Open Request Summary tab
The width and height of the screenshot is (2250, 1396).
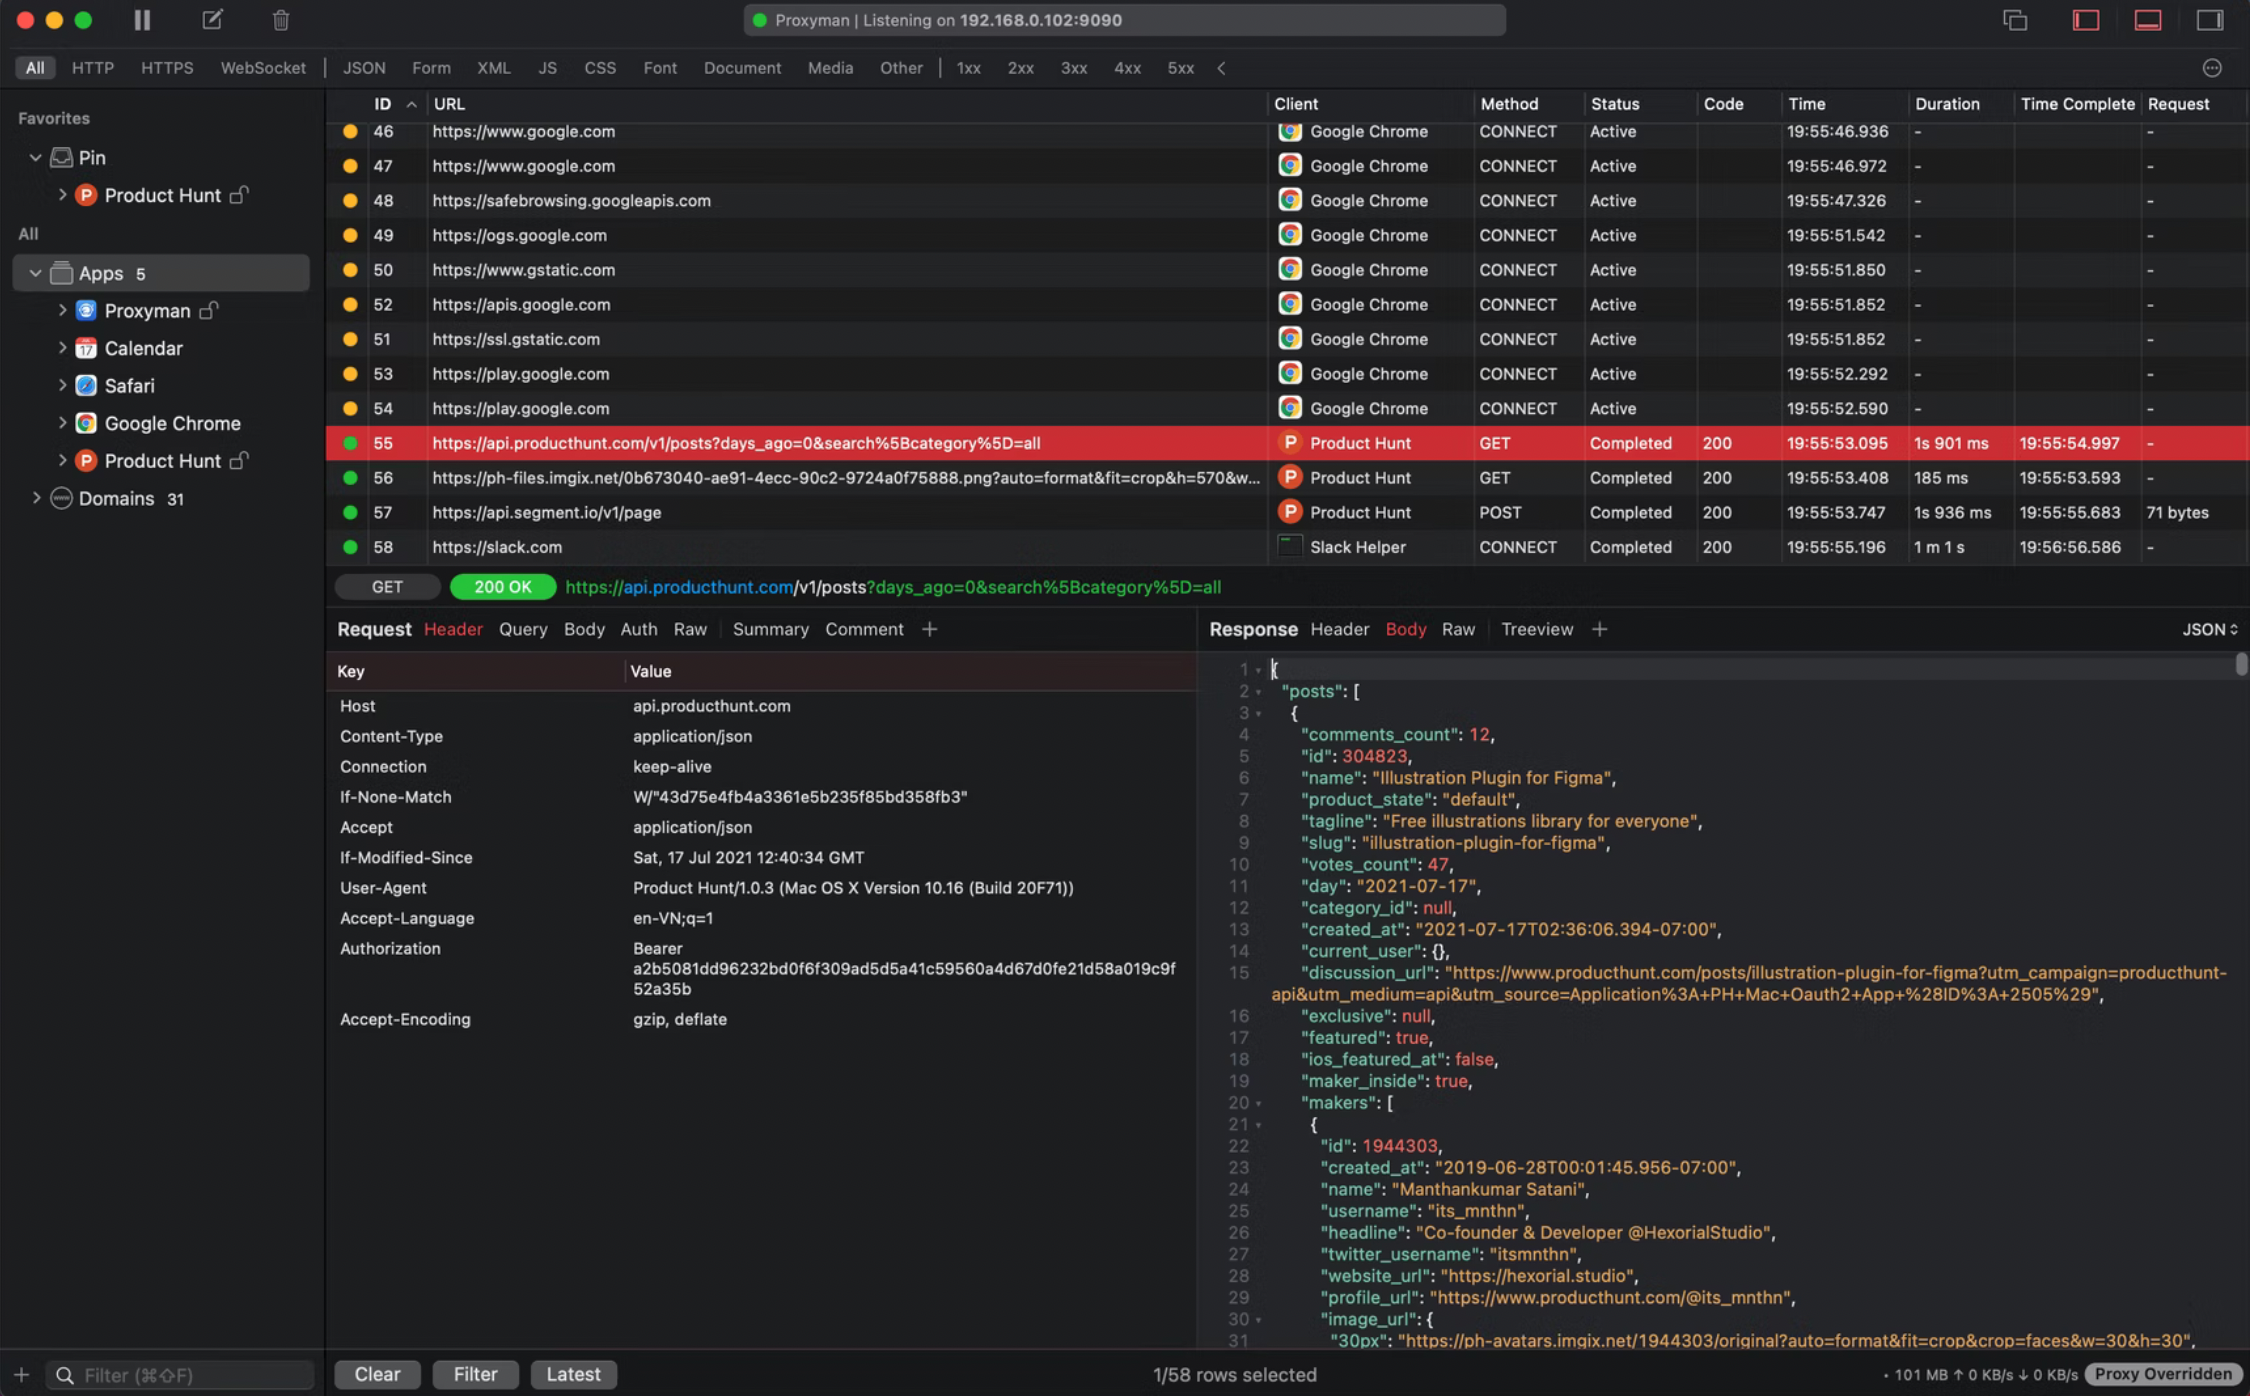click(x=770, y=629)
